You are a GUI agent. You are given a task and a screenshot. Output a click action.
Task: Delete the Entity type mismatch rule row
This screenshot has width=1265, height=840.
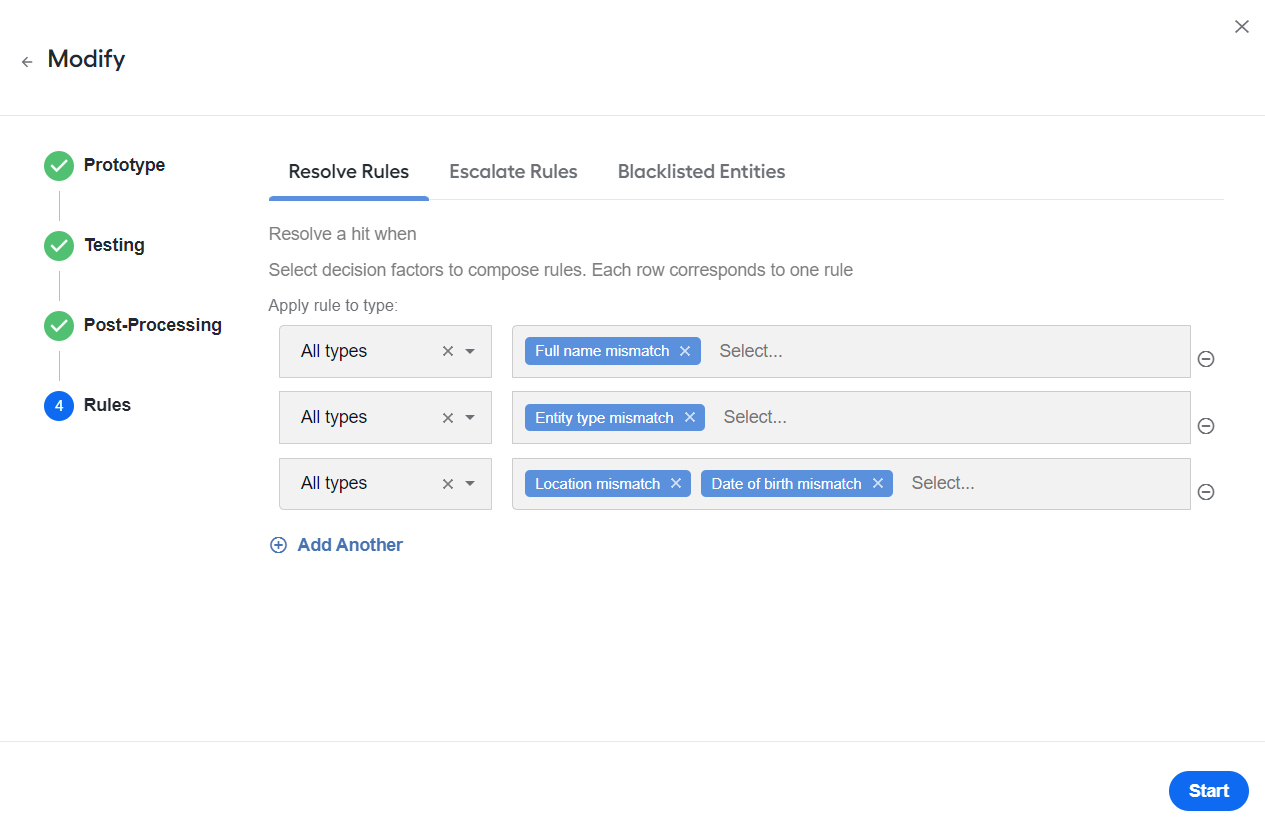[1206, 425]
